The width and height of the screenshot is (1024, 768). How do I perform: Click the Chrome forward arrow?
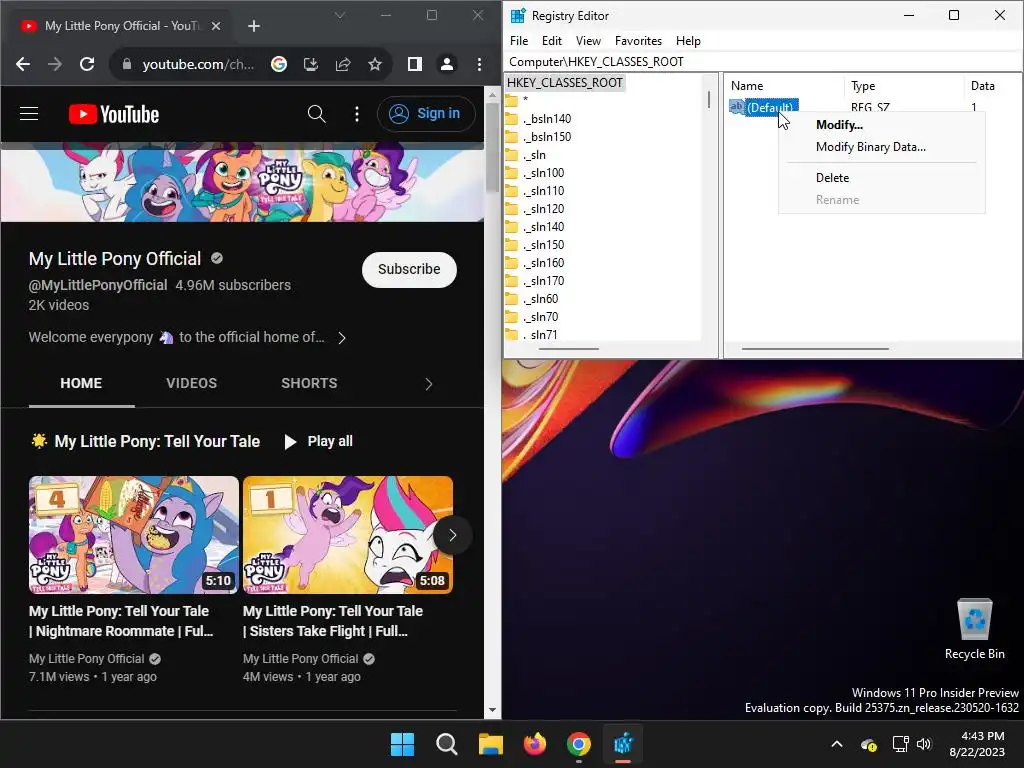(x=55, y=64)
